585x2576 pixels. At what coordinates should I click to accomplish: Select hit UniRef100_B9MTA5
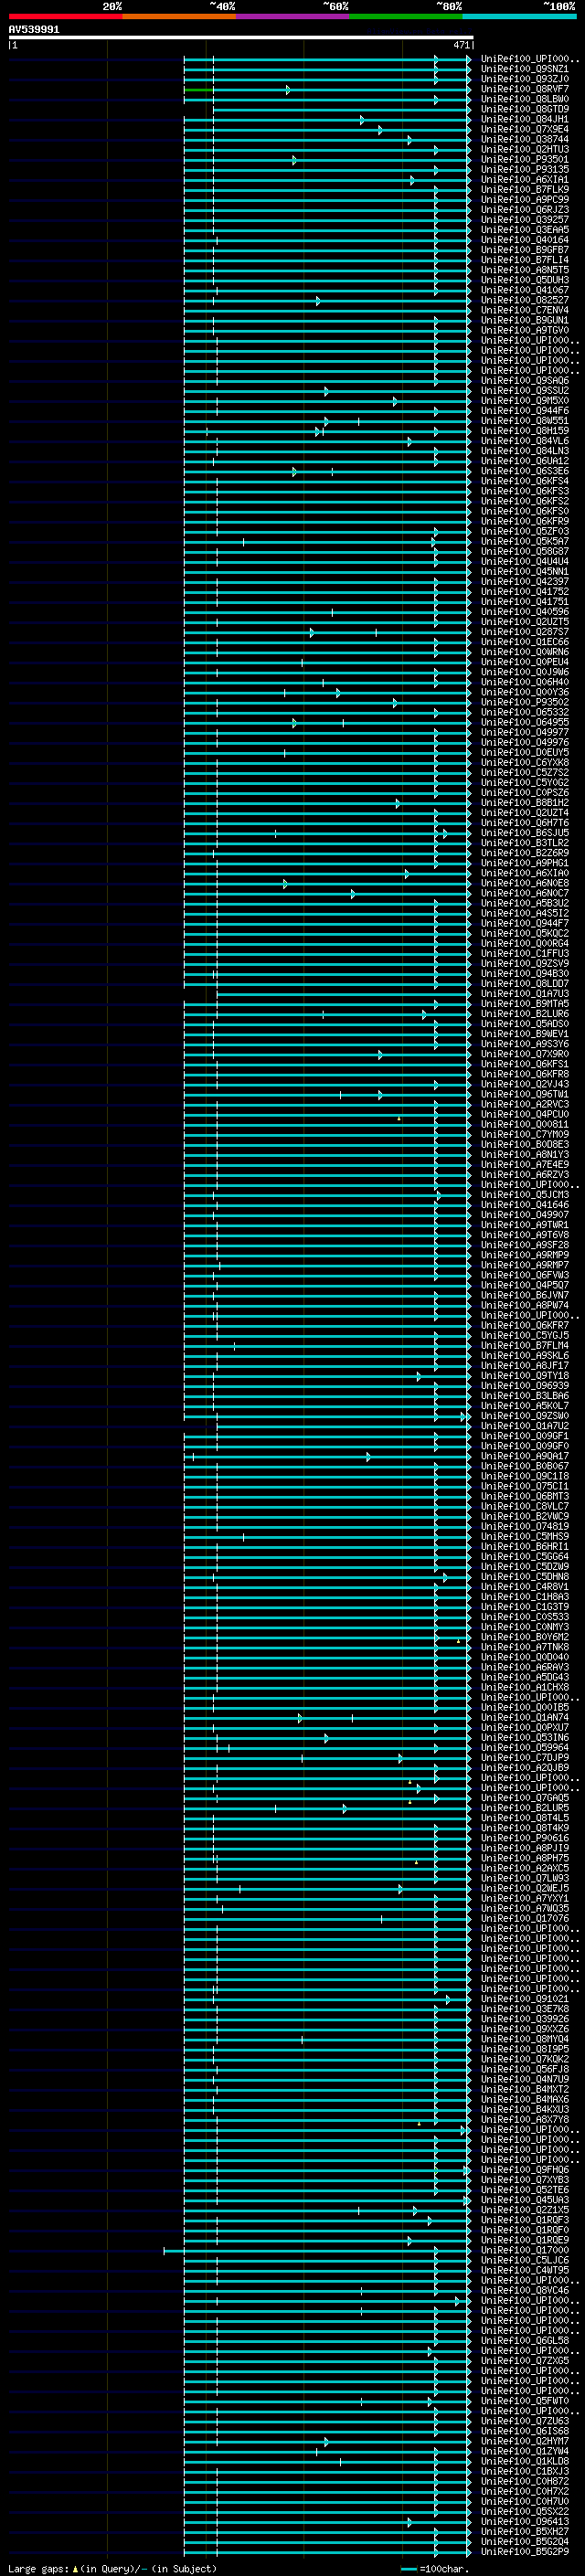[525, 1004]
